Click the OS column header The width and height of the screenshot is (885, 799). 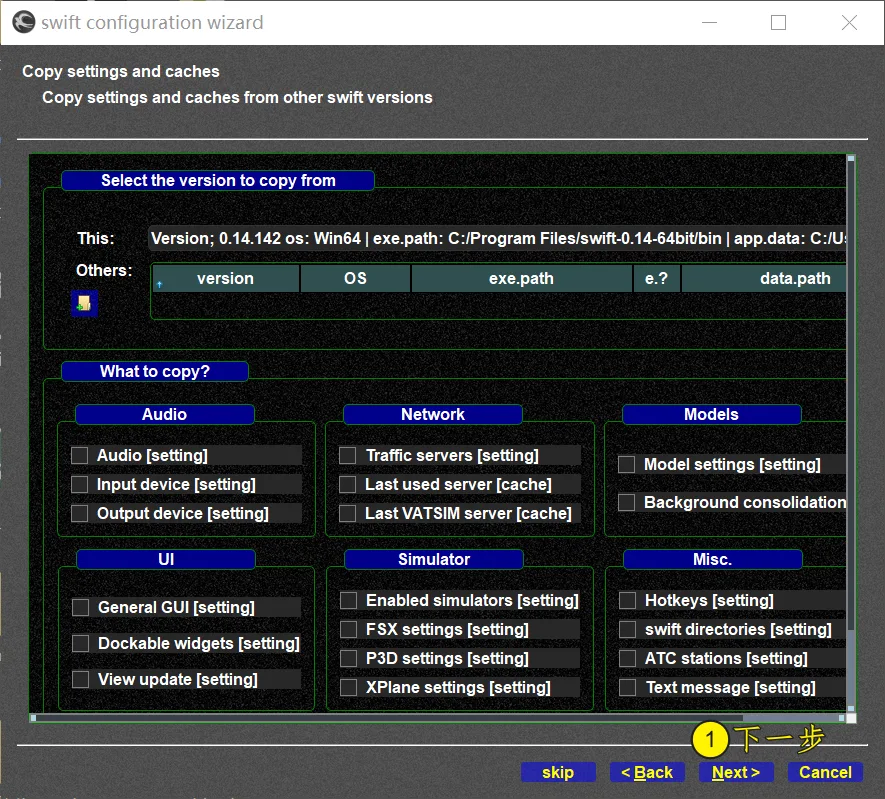click(x=356, y=279)
